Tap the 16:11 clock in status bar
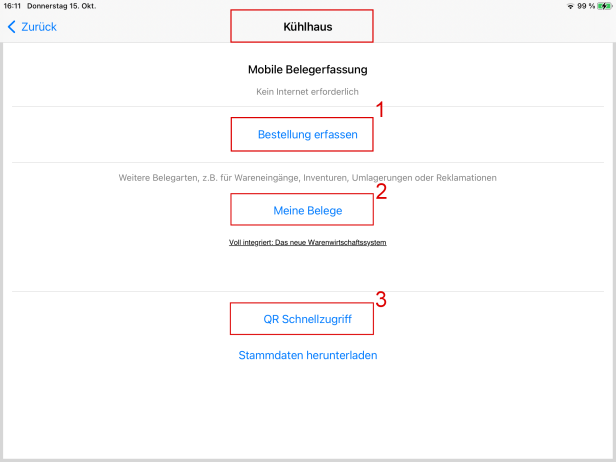Viewport: 616px width, 462px height. tap(13, 6)
